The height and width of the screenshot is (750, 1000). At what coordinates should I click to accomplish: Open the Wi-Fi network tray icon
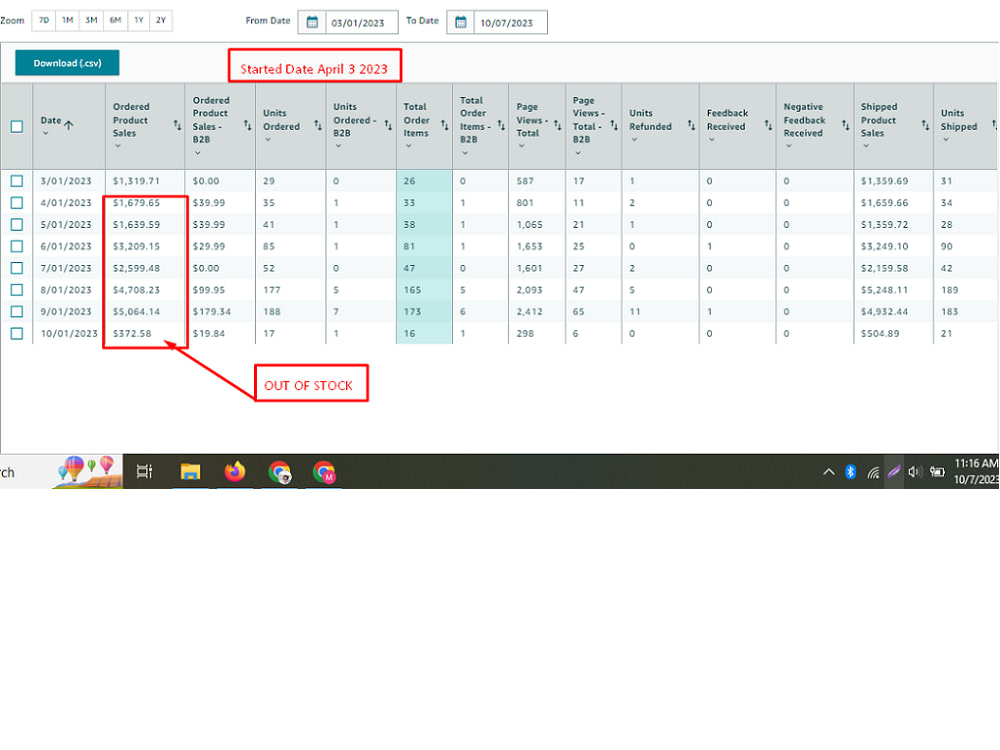pos(873,473)
